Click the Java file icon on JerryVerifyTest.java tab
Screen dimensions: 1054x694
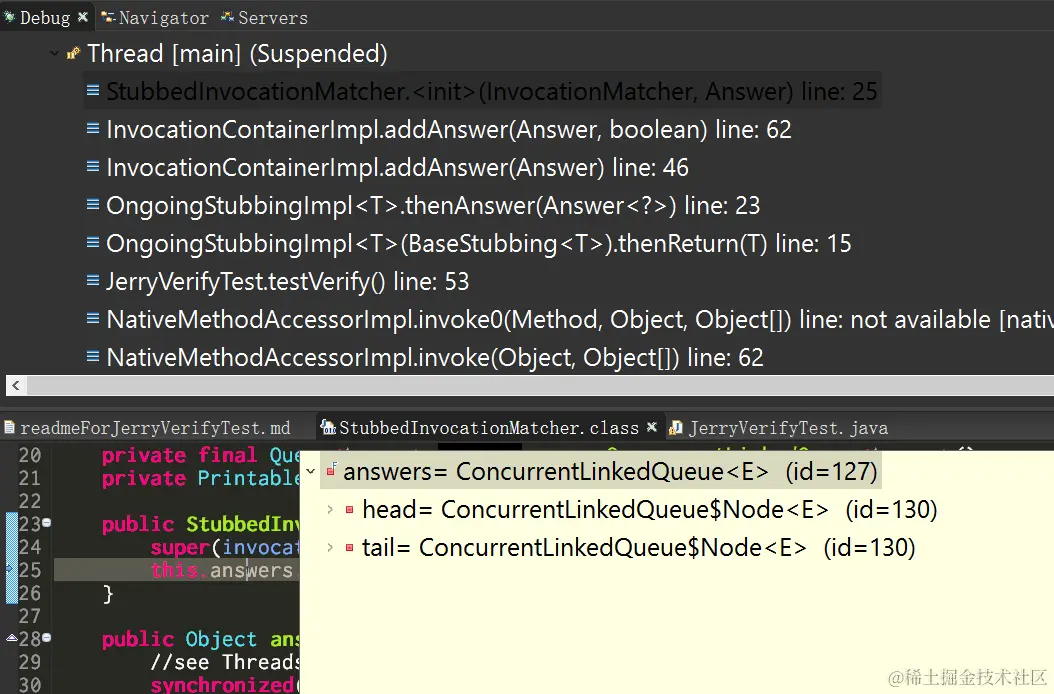tap(676, 428)
